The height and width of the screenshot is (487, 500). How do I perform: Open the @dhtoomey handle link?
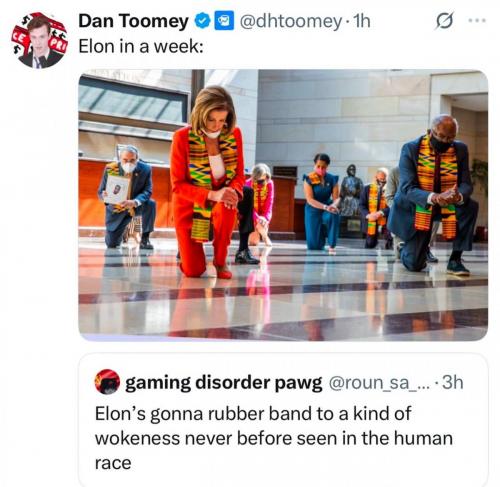point(291,21)
